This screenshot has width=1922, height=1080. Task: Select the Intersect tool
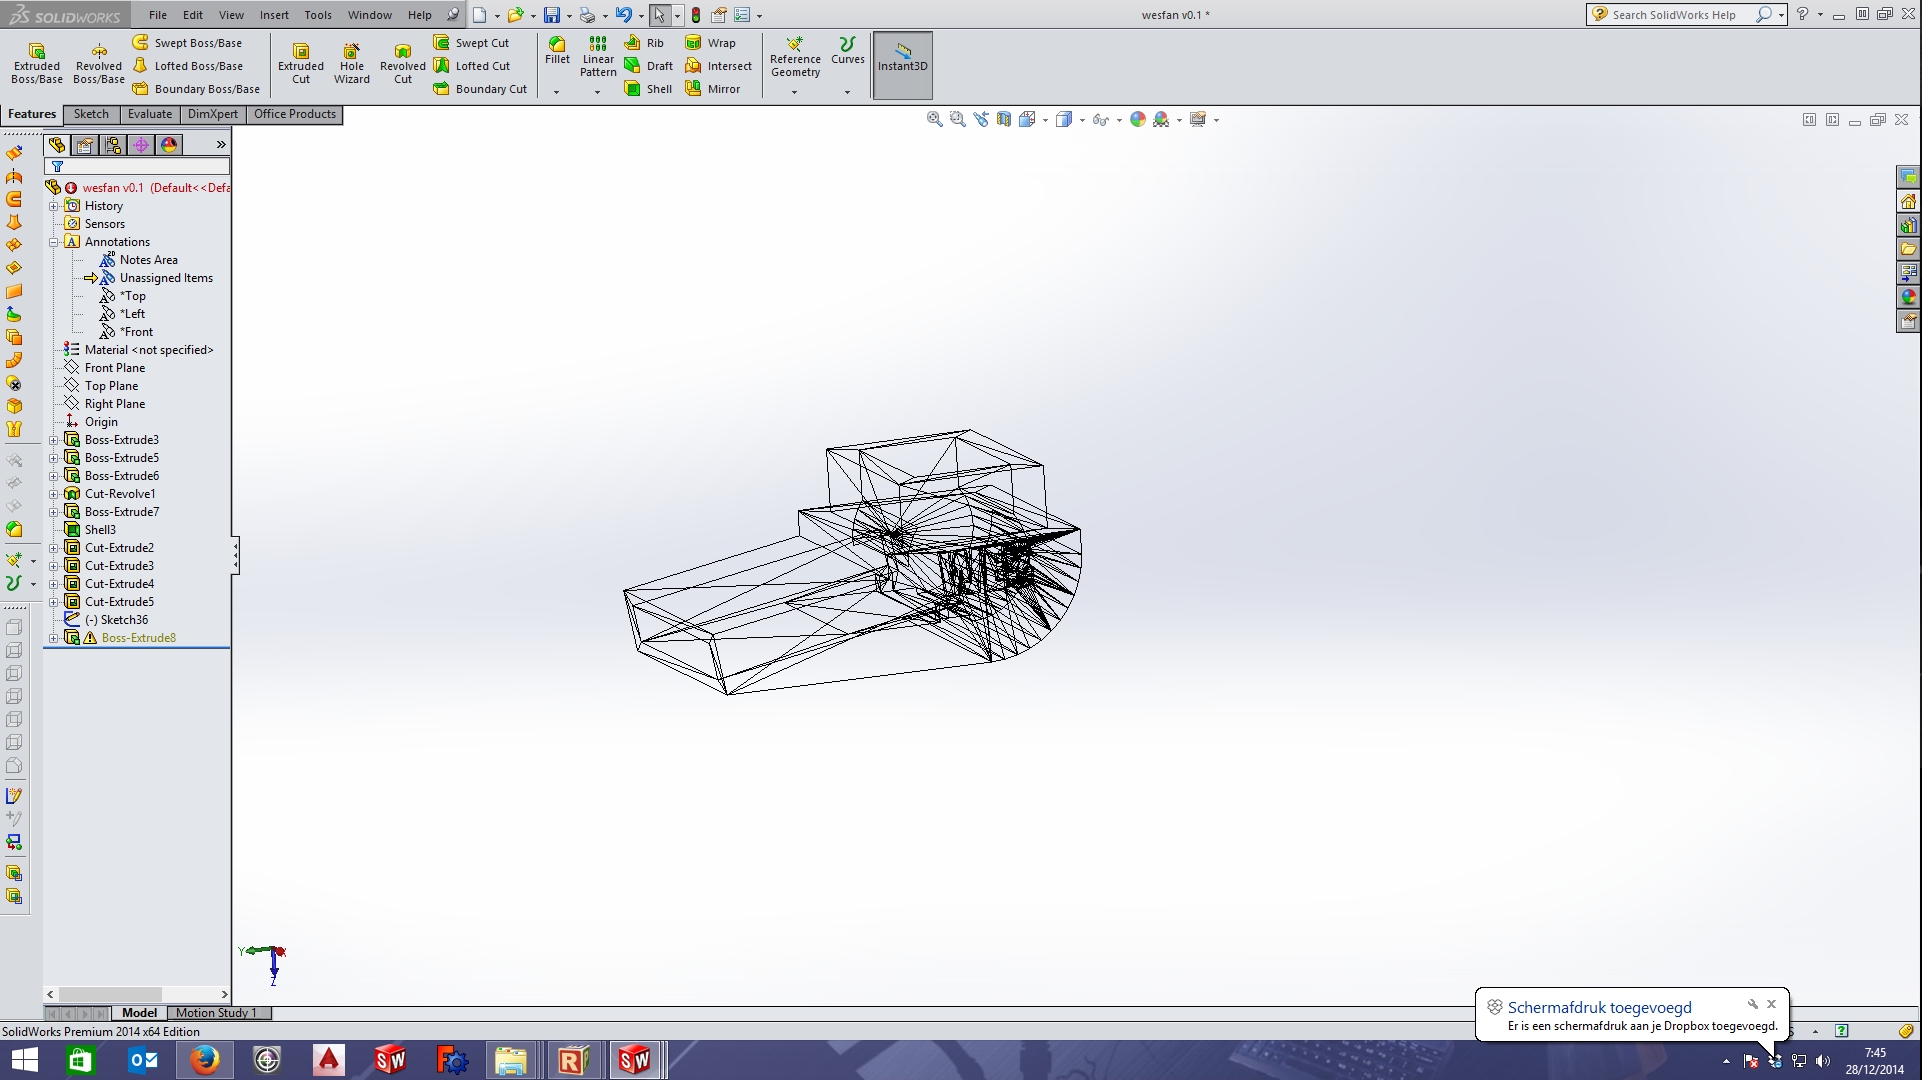click(718, 66)
